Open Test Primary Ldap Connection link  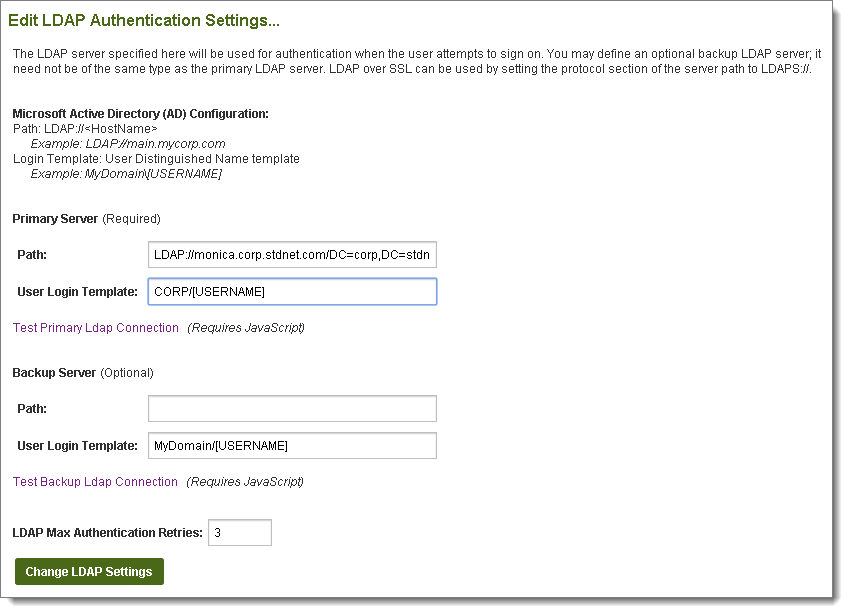(96, 328)
